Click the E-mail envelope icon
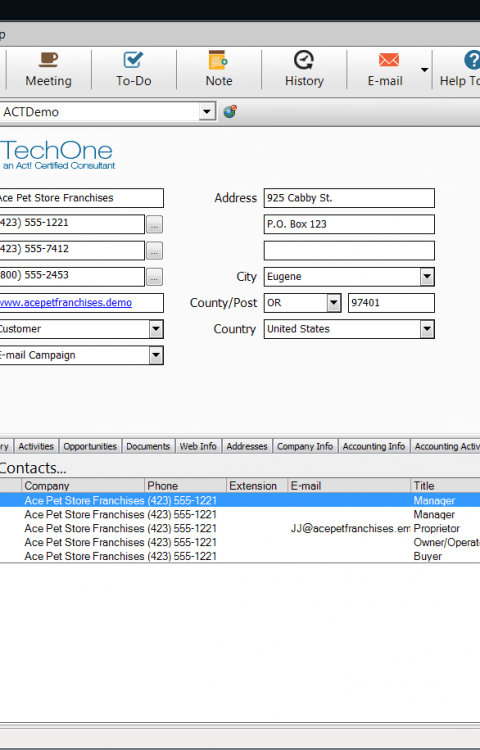The width and height of the screenshot is (480, 750). [389, 60]
